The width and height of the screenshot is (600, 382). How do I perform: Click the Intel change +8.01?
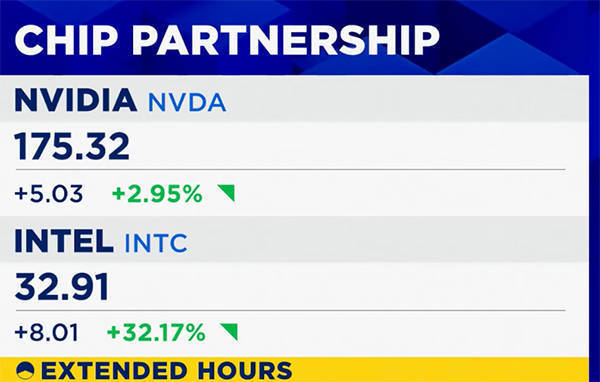pos(46,332)
